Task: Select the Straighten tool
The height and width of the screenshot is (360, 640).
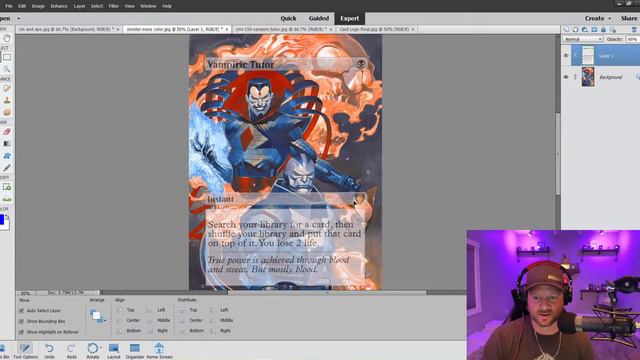Action: point(7,199)
